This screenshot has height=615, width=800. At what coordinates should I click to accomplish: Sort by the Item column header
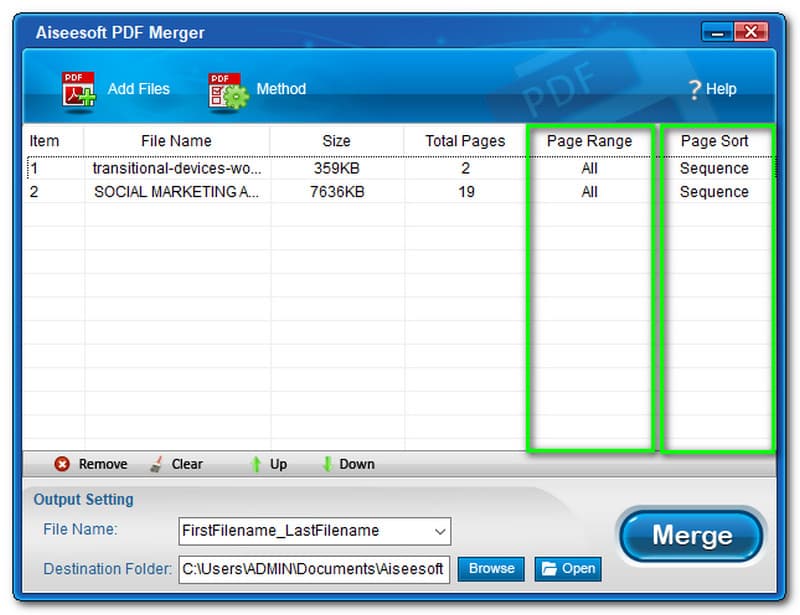(x=44, y=141)
